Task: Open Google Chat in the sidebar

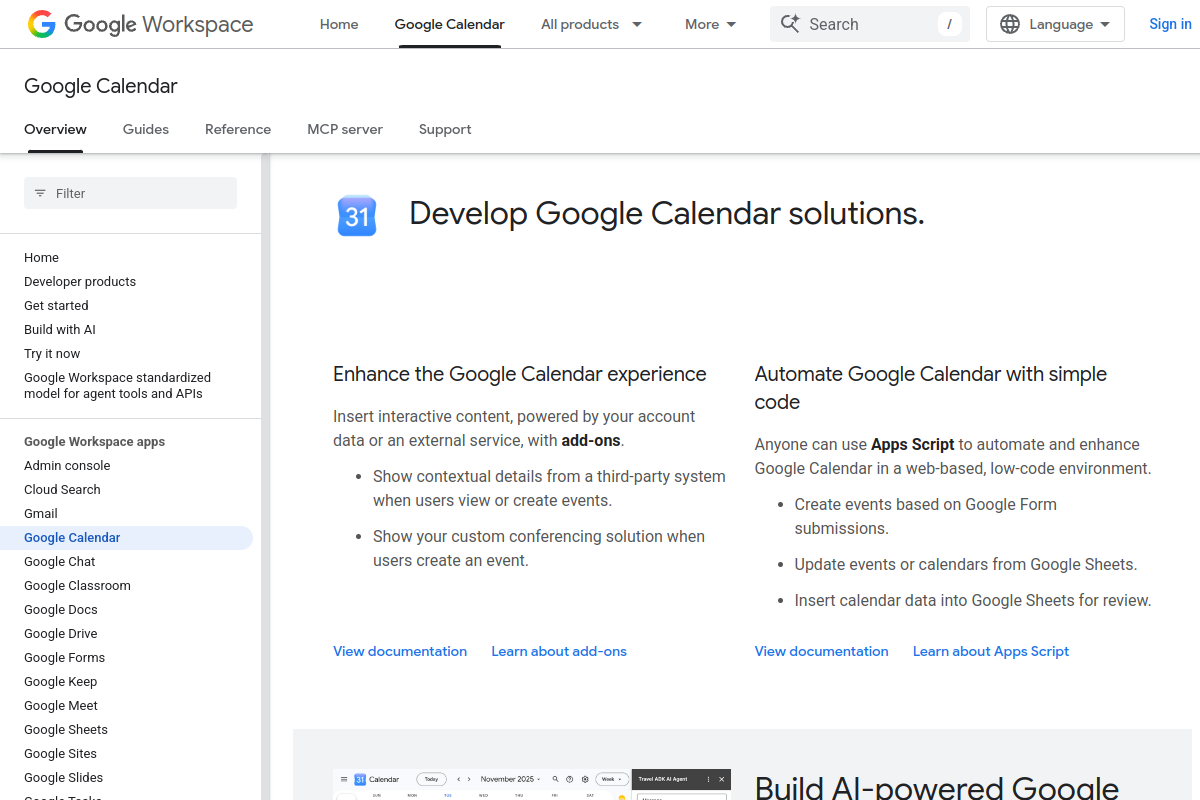Action: click(60, 561)
